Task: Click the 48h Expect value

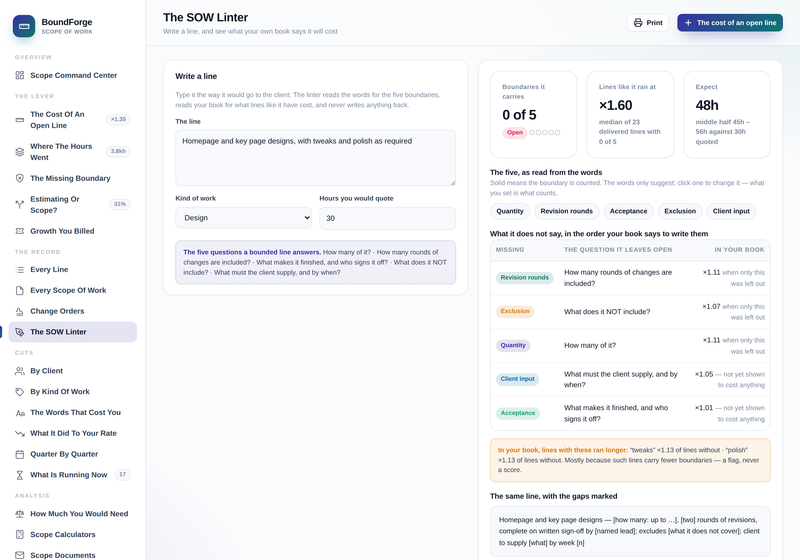Action: [x=707, y=106]
